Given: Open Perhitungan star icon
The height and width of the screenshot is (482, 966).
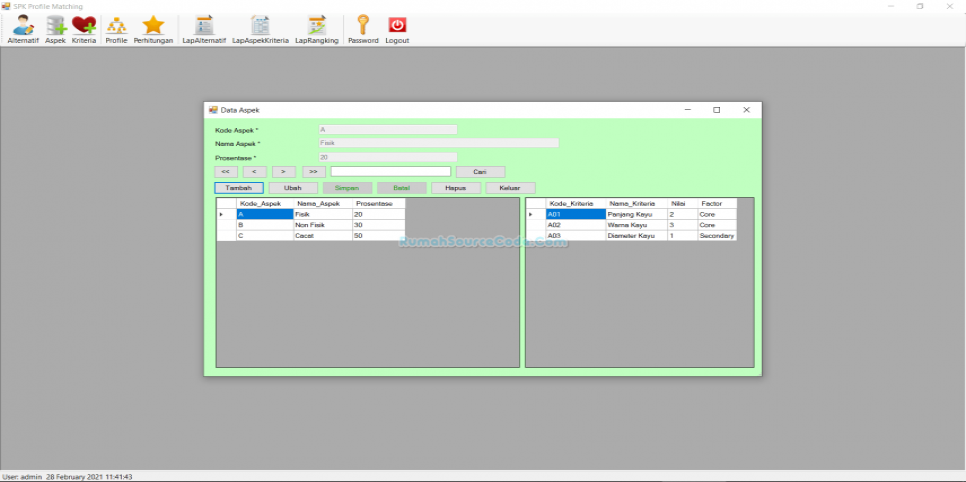Looking at the screenshot, I should click(x=153, y=30).
